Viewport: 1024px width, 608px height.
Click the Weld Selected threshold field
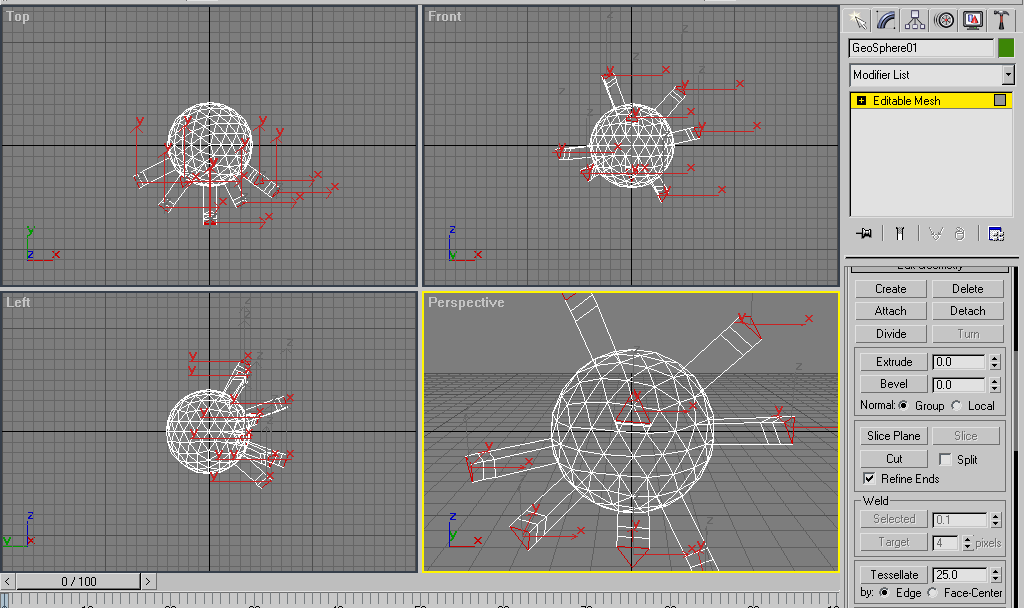coord(960,520)
